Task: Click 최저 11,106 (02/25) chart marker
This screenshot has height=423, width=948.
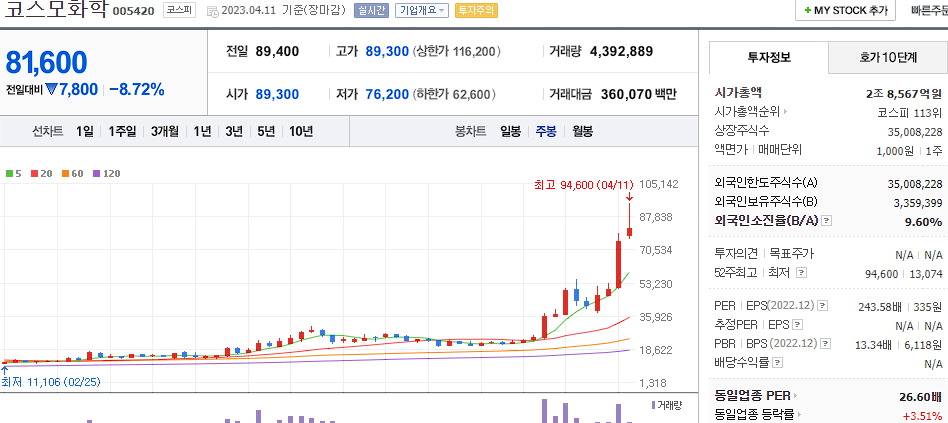Action: click(x=51, y=382)
